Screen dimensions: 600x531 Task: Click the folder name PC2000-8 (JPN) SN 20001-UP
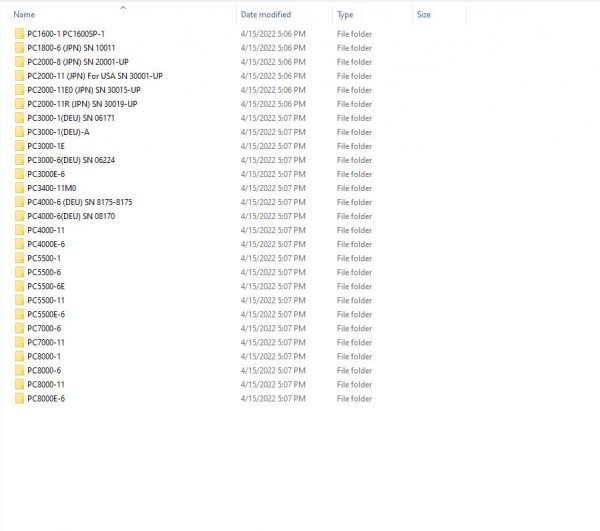pyautogui.click(x=78, y=62)
